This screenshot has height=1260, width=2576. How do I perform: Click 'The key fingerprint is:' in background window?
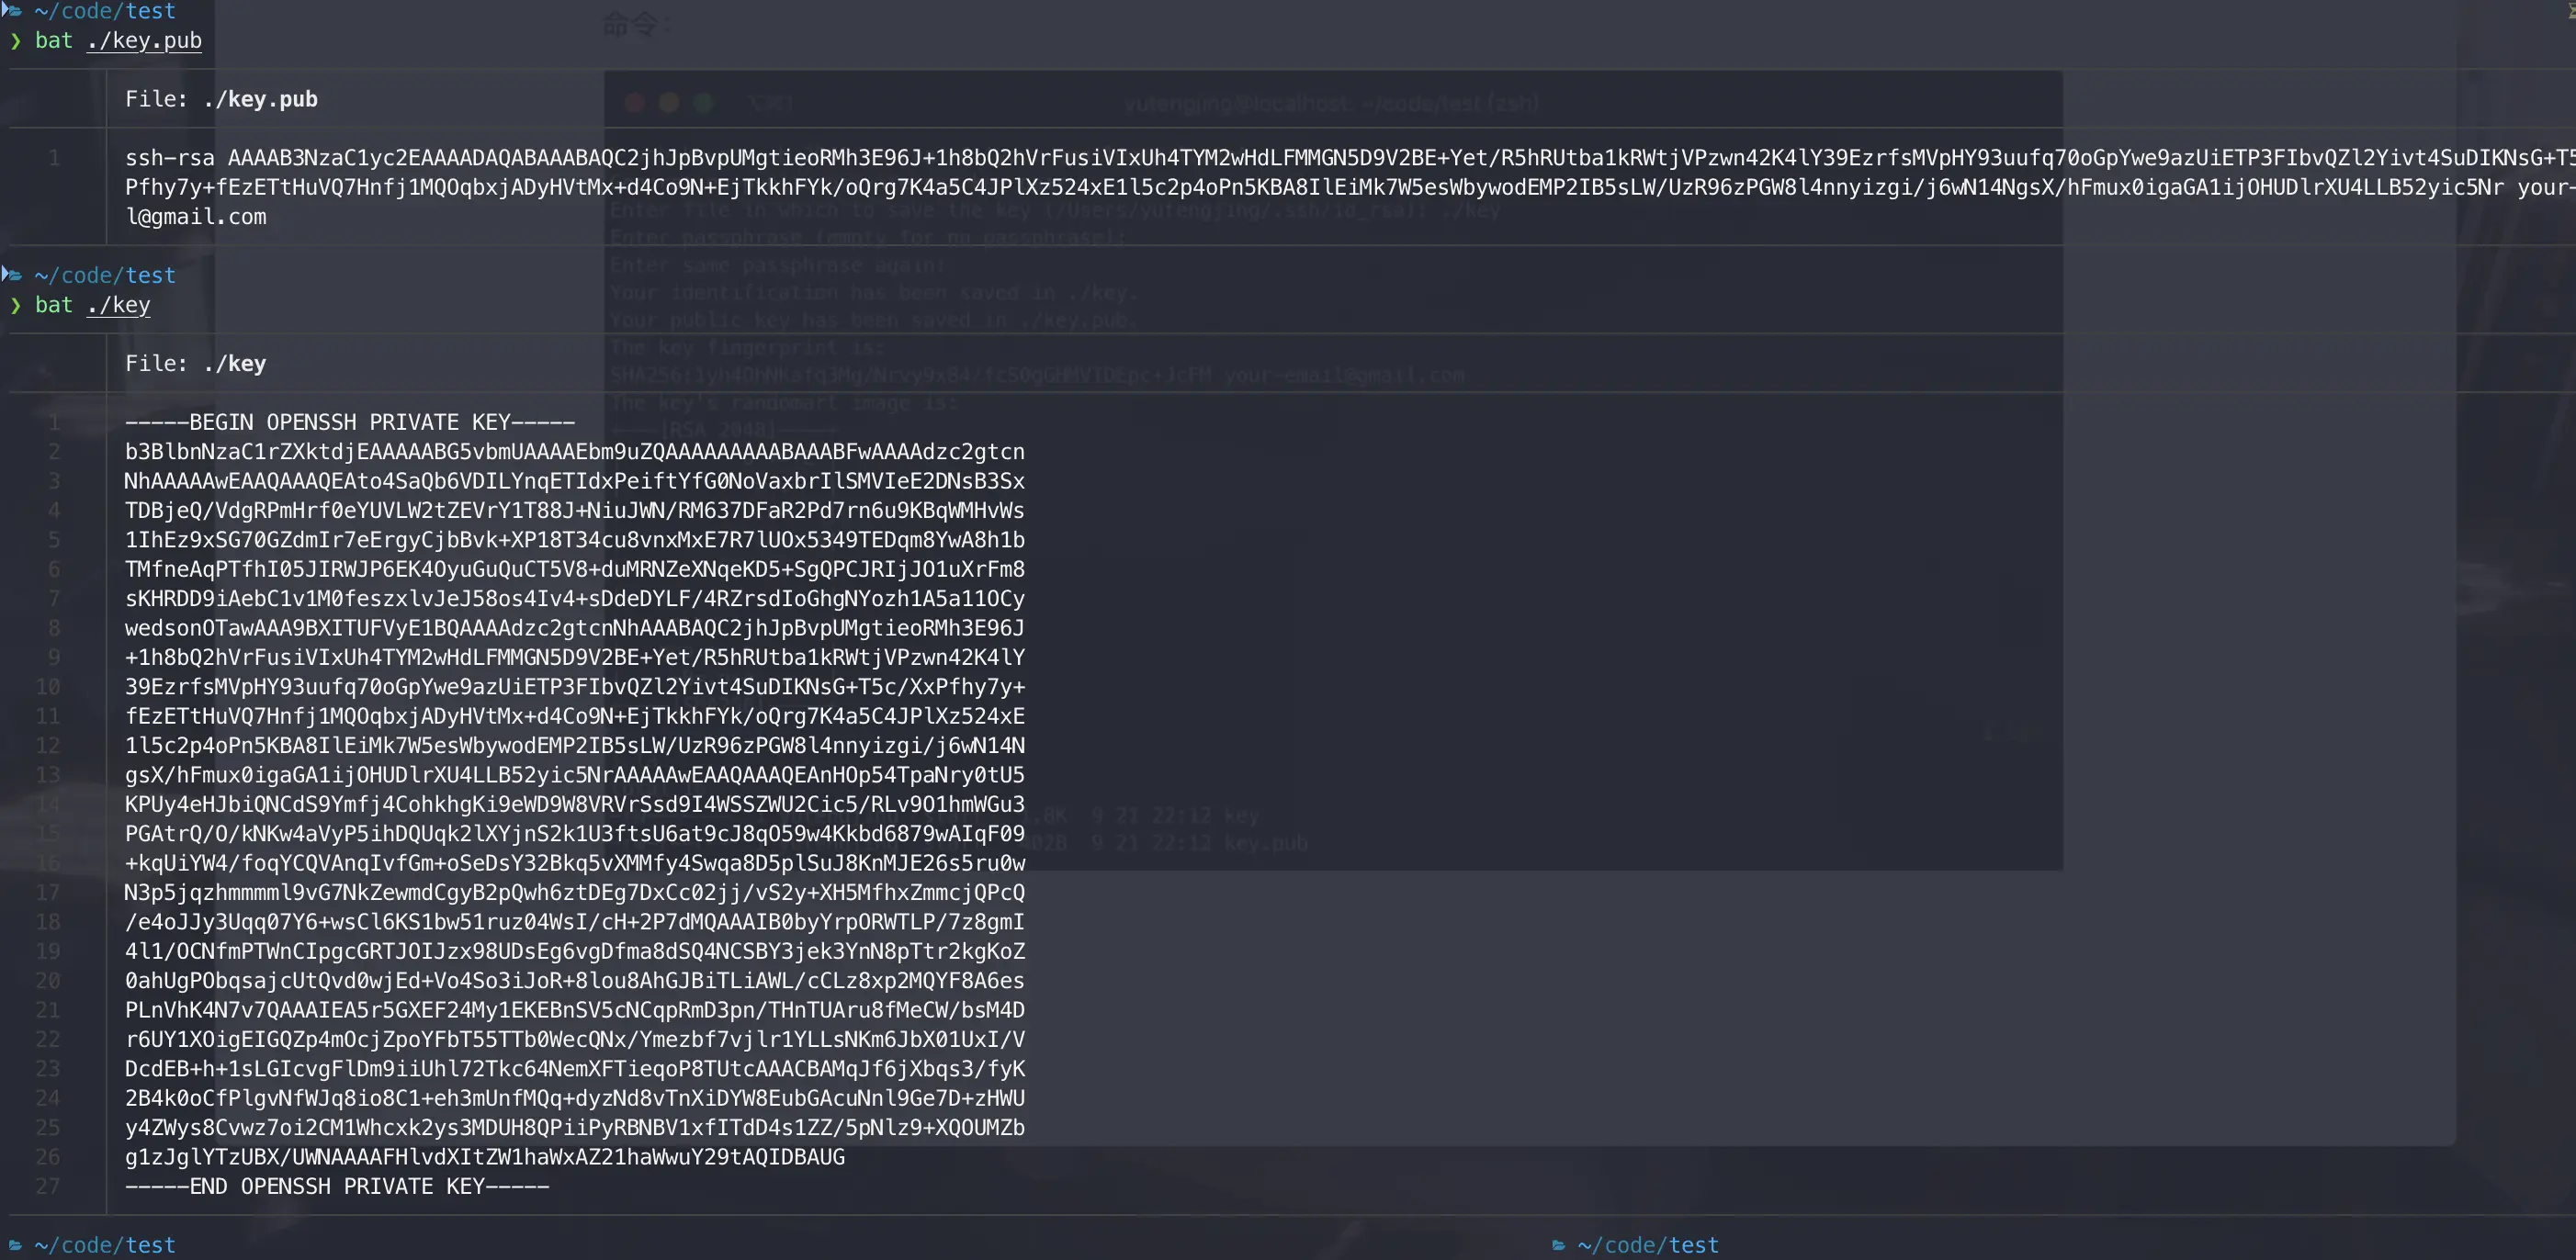(746, 348)
